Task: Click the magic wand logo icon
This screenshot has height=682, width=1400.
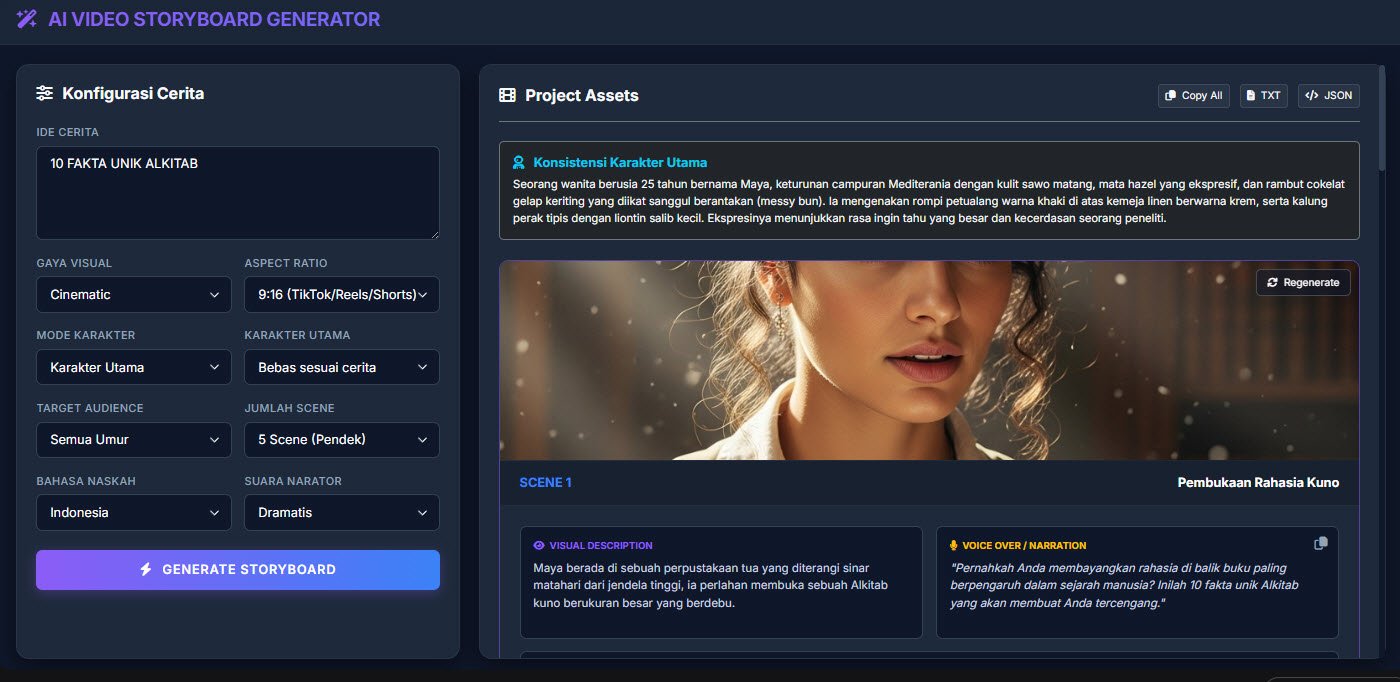Action: point(27,19)
